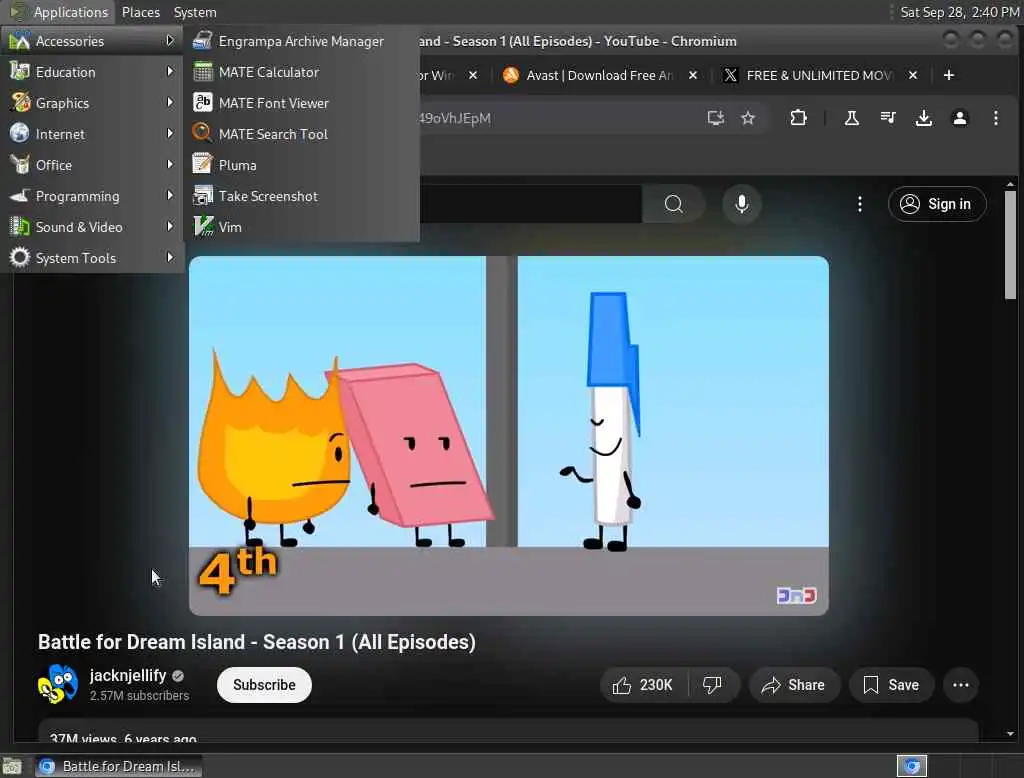The height and width of the screenshot is (778, 1024).
Task: Expand the Graphics submenu
Action: pos(92,103)
